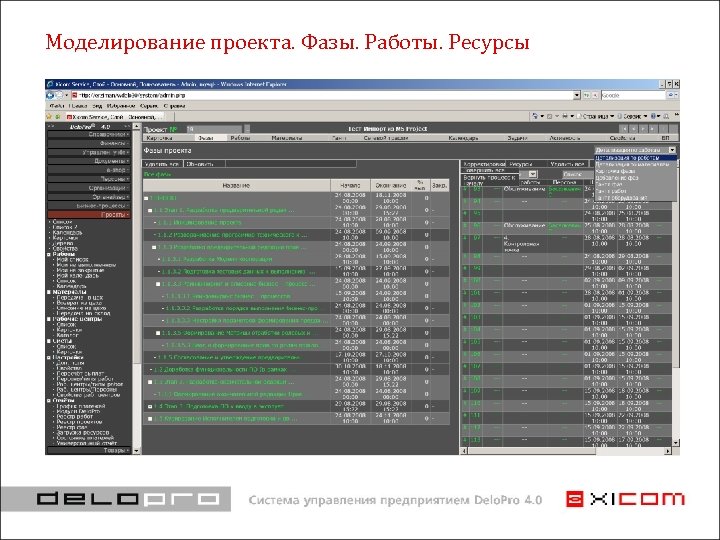Open Реестр работ report link

74,416
